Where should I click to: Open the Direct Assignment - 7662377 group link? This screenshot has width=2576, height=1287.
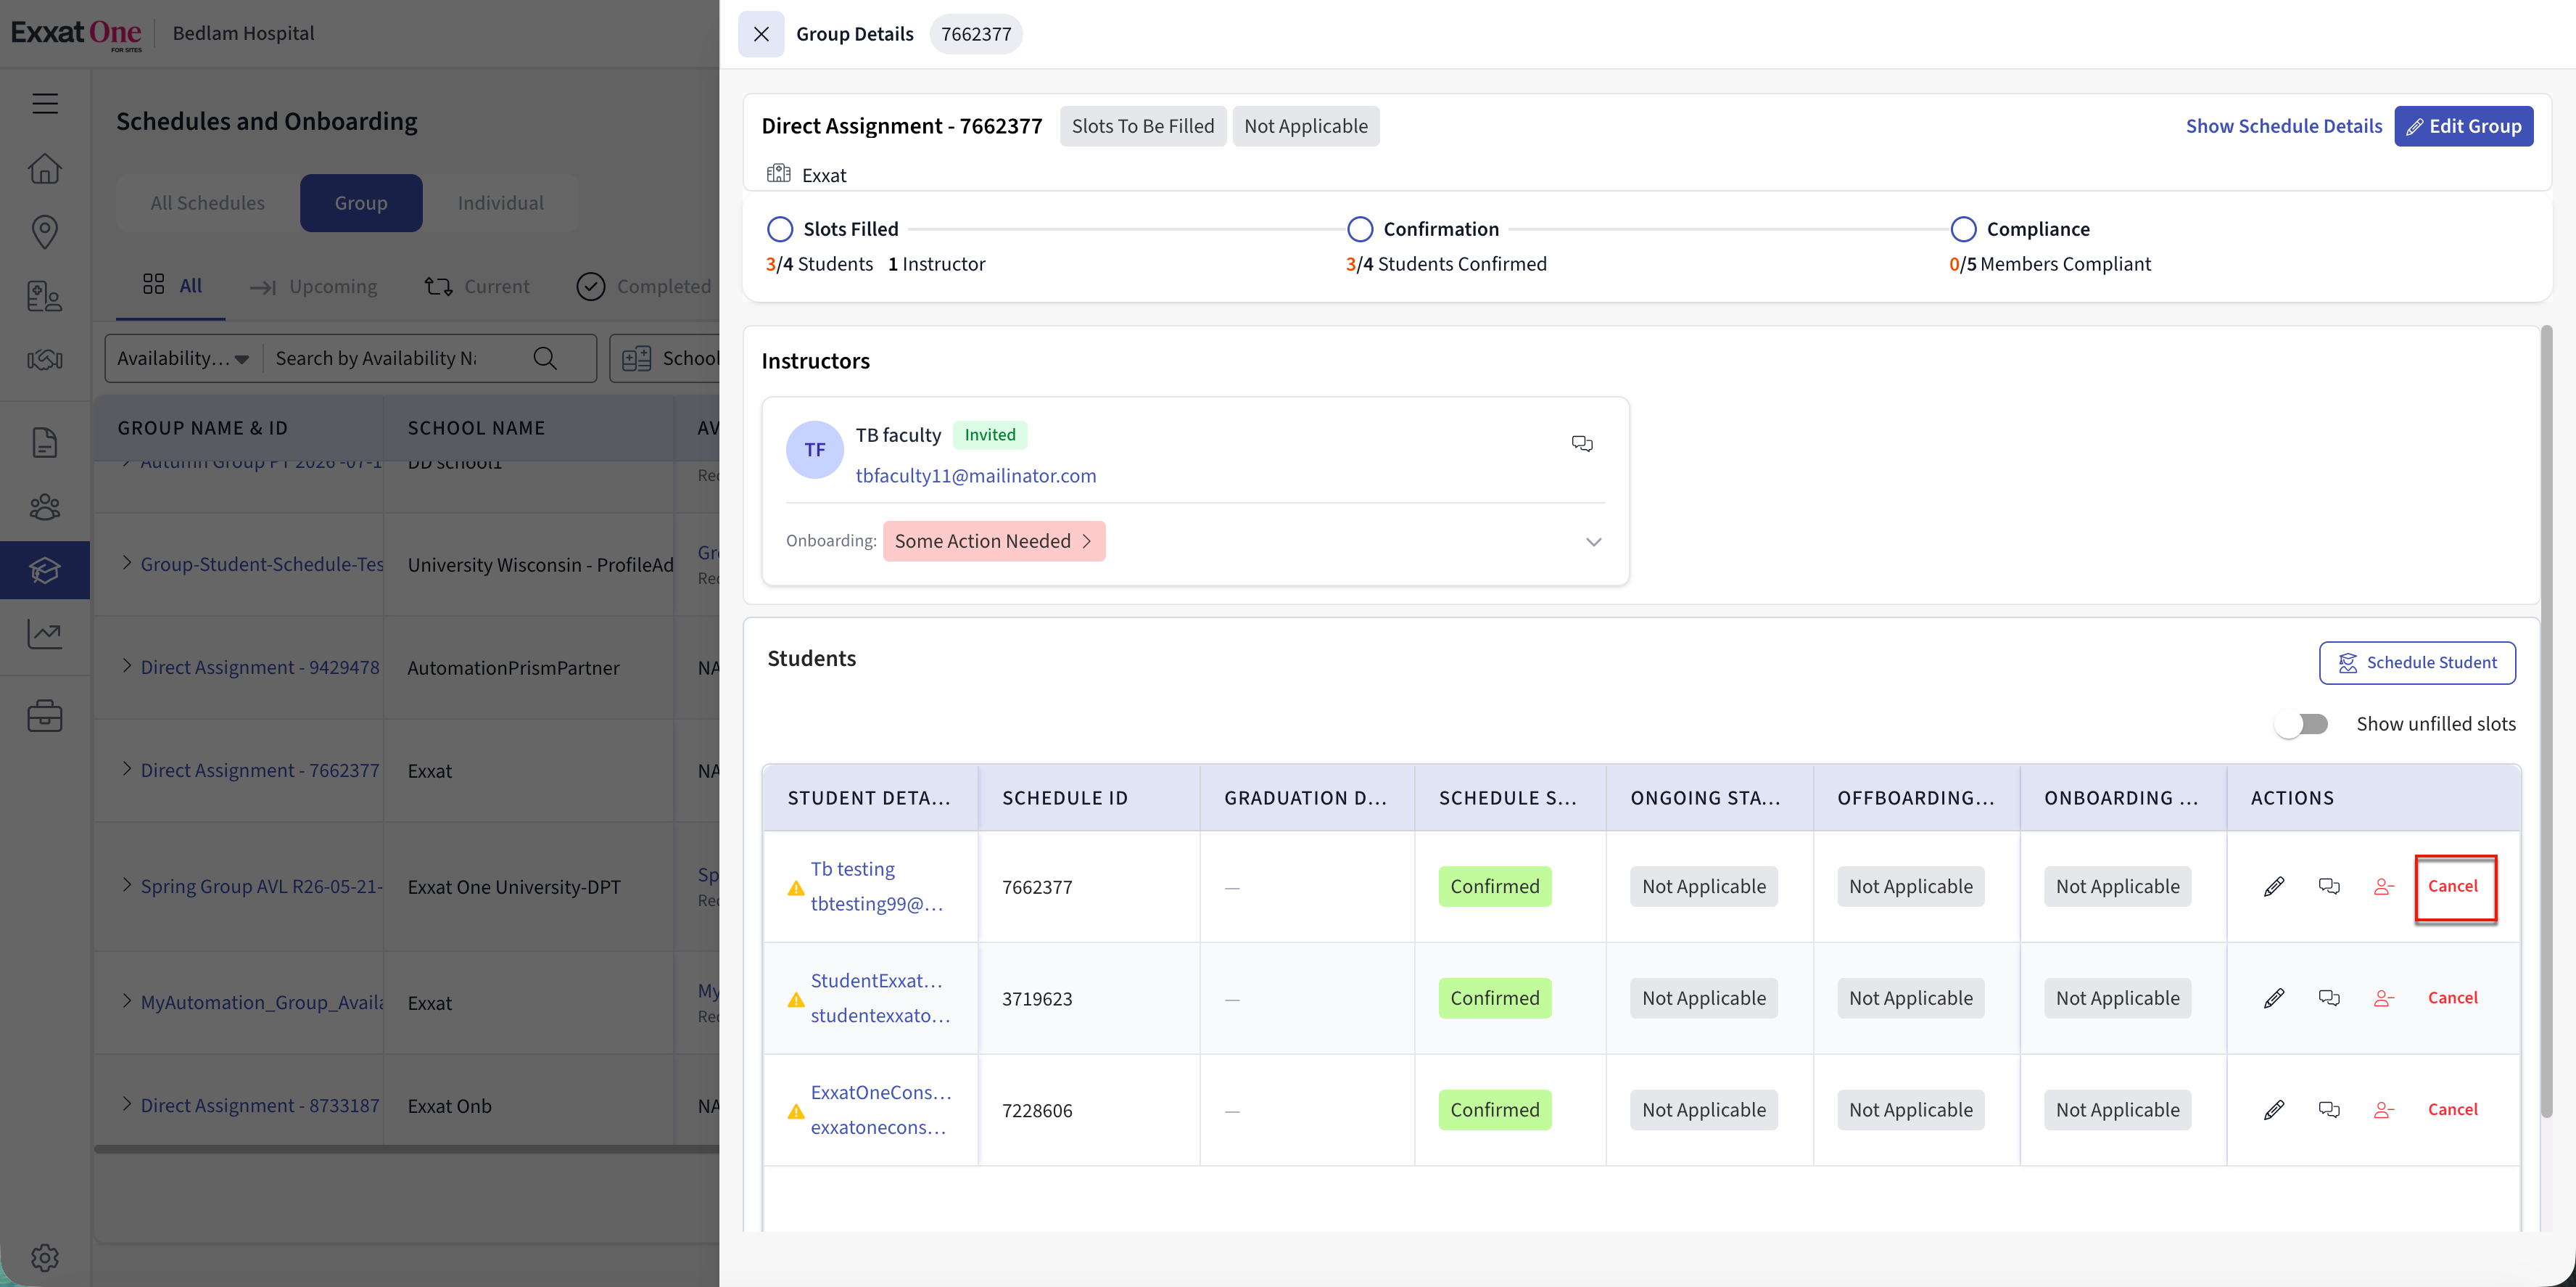click(260, 770)
